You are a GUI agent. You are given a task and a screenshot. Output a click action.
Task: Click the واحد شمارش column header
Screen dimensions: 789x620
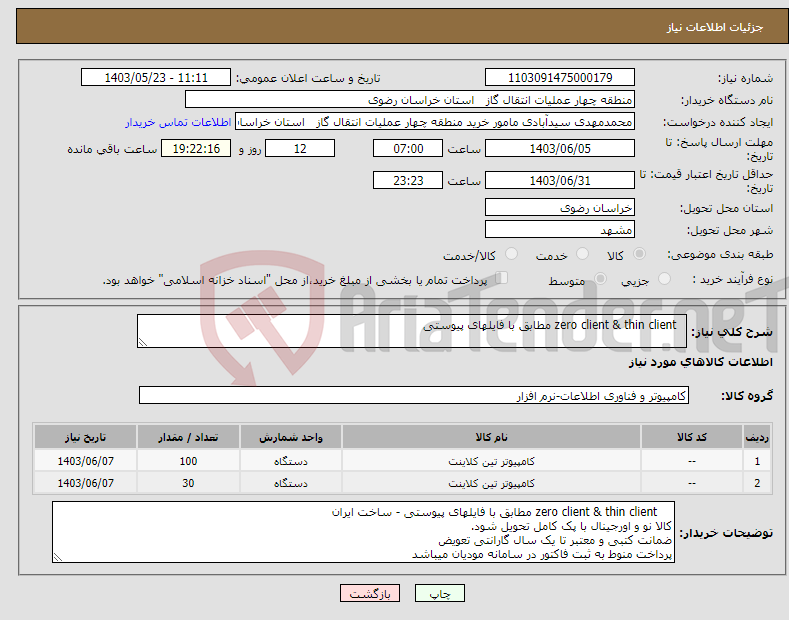[291, 437]
